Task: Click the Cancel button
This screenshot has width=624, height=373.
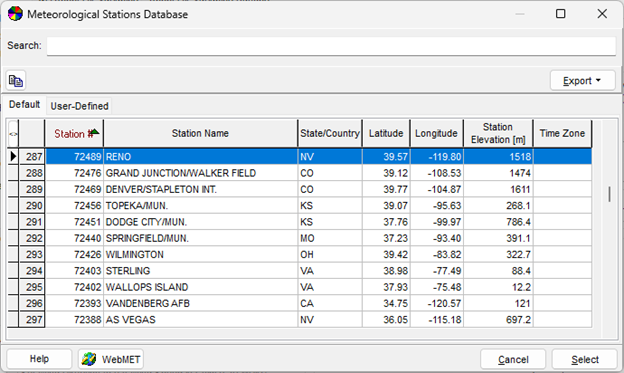Action: [x=513, y=359]
